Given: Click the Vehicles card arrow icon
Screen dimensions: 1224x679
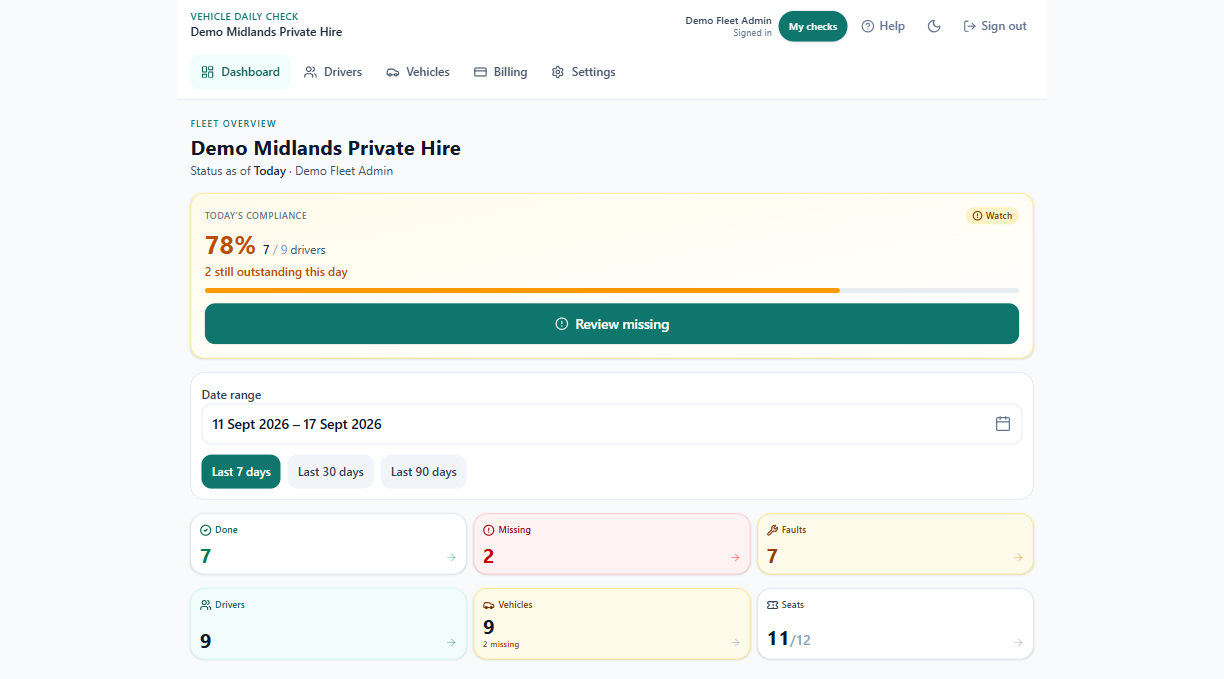Looking at the screenshot, I should 736,642.
